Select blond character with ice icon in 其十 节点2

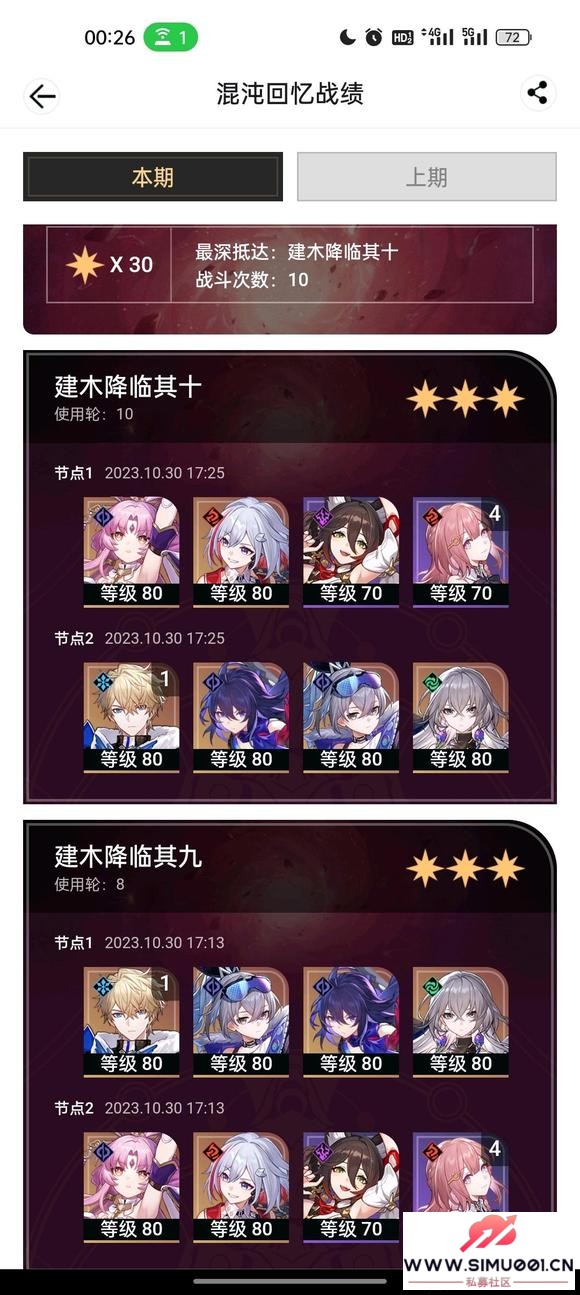pos(131,716)
